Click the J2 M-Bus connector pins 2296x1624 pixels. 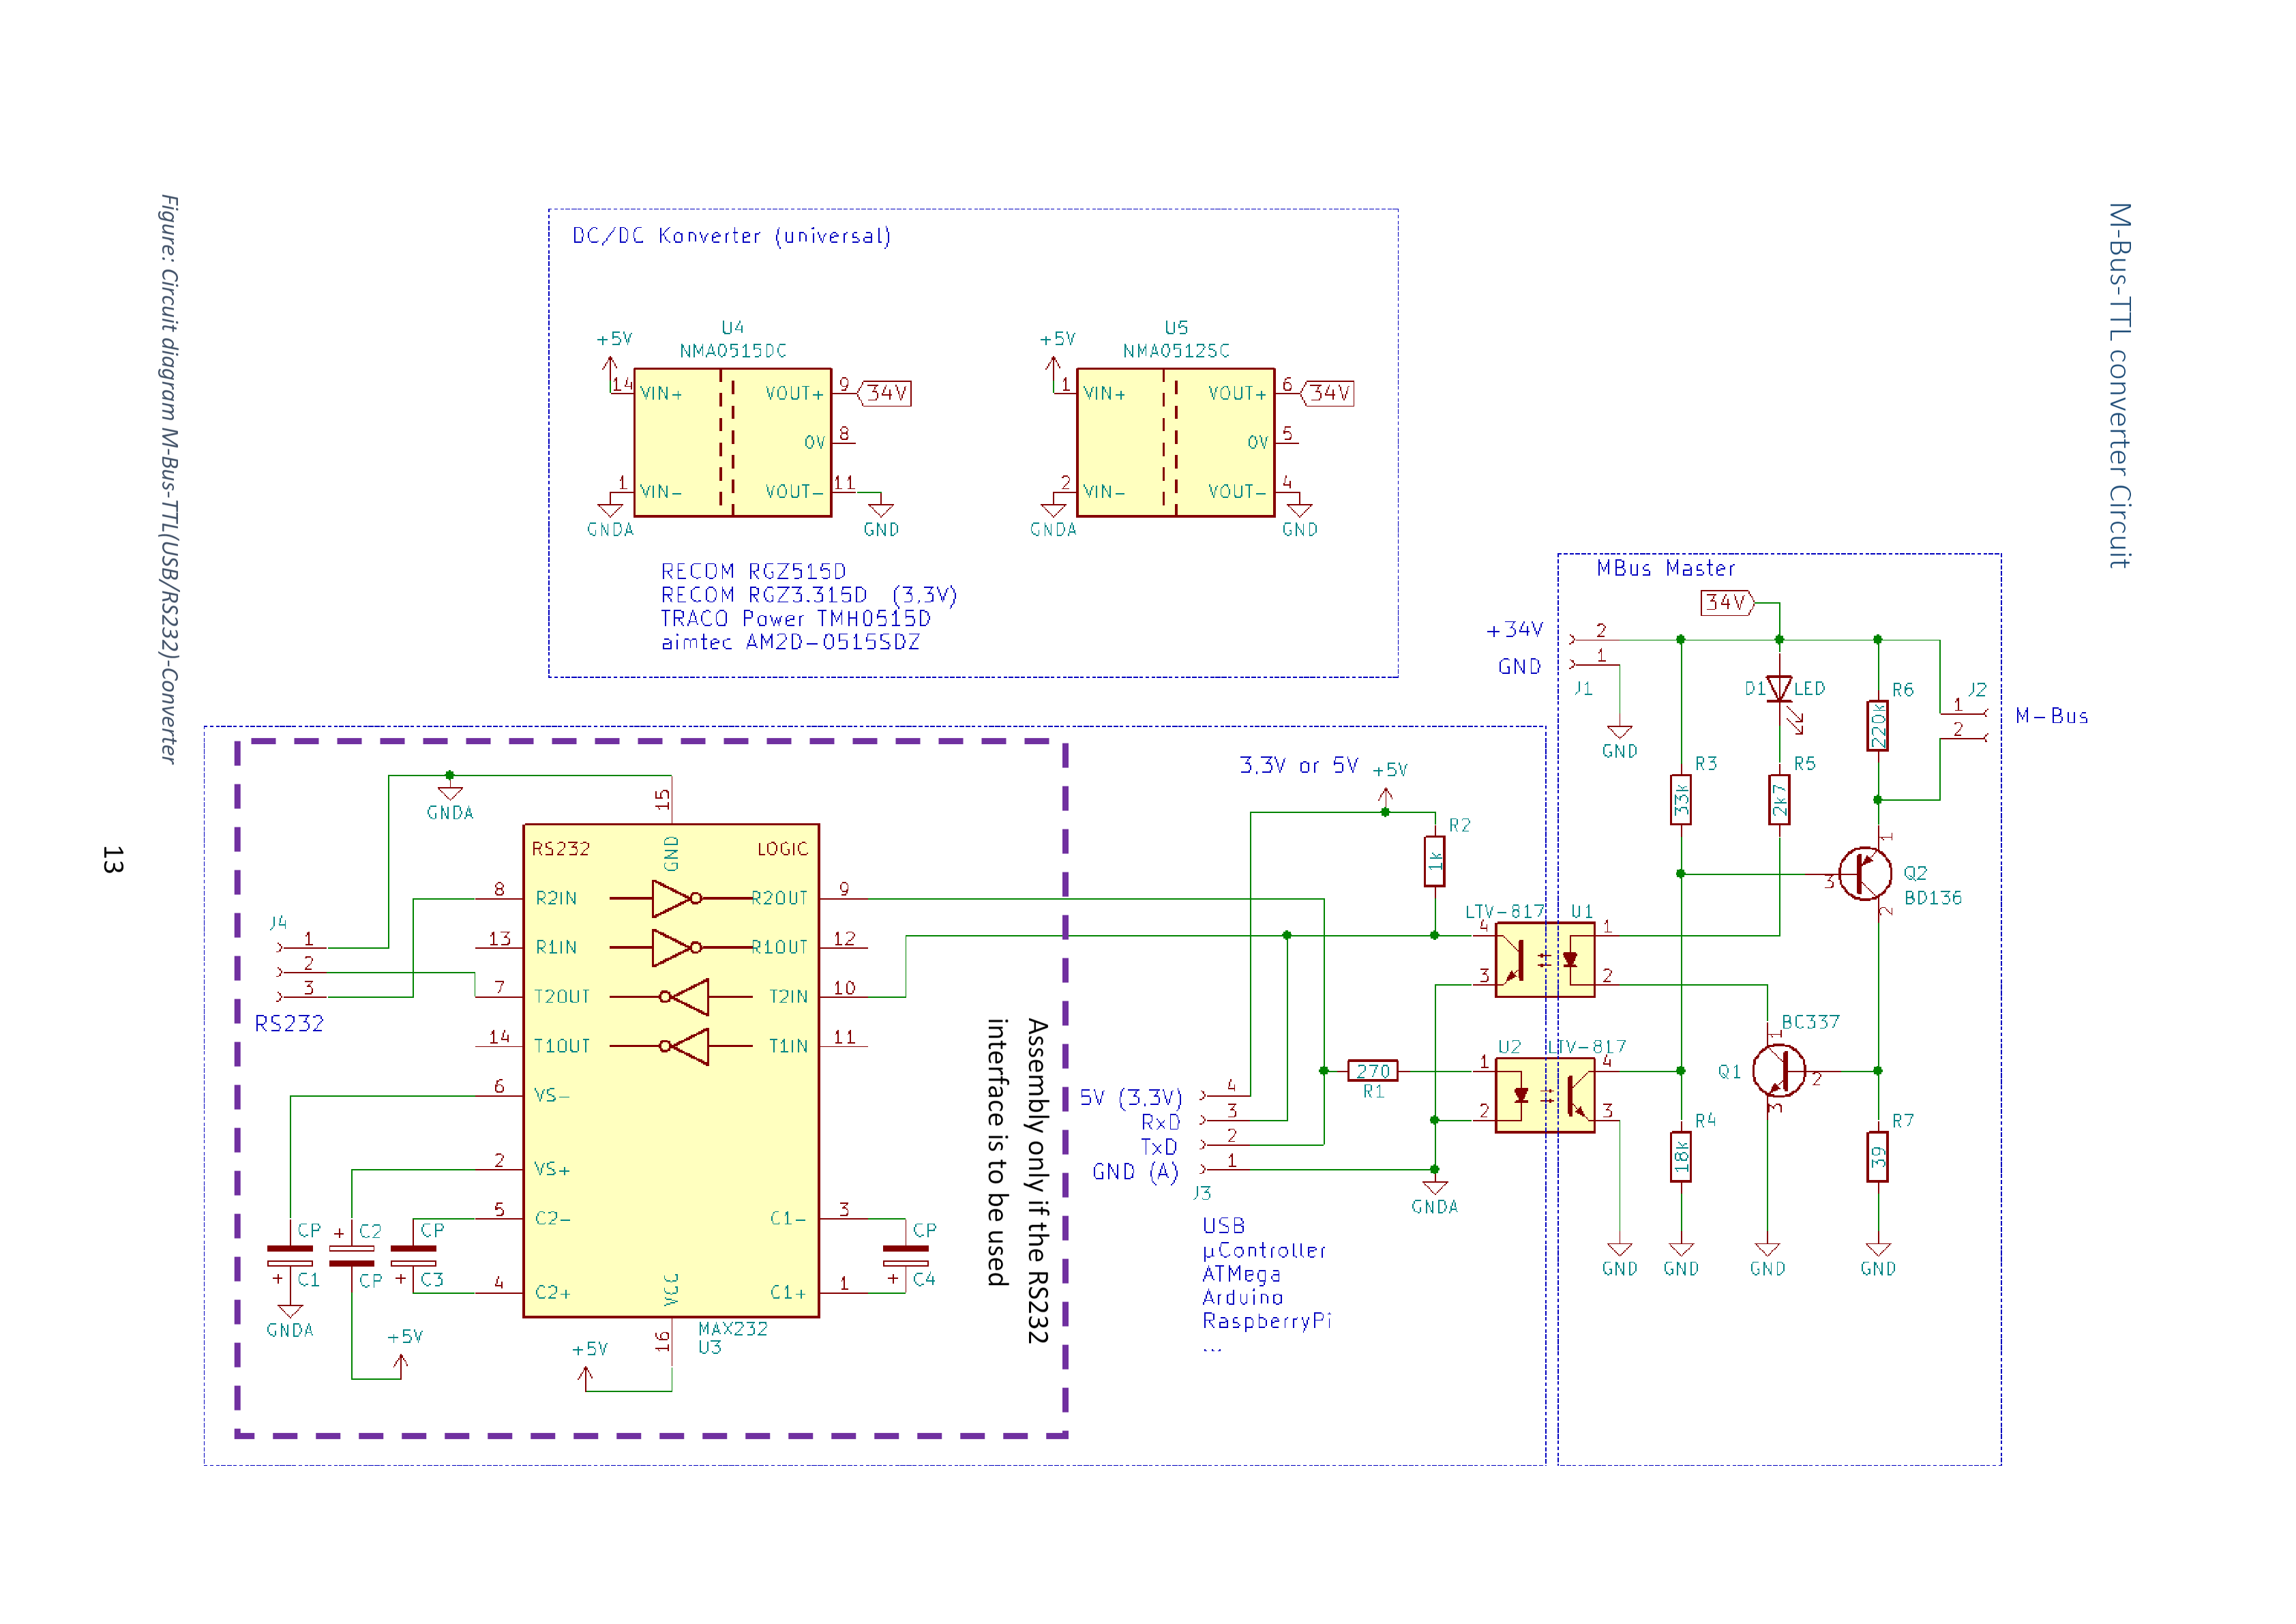1963,725
